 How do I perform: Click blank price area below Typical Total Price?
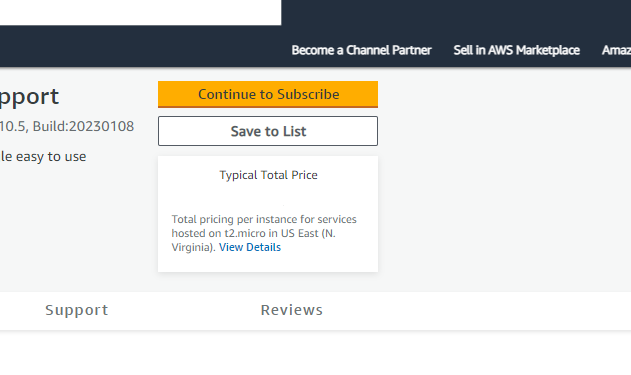coord(268,198)
